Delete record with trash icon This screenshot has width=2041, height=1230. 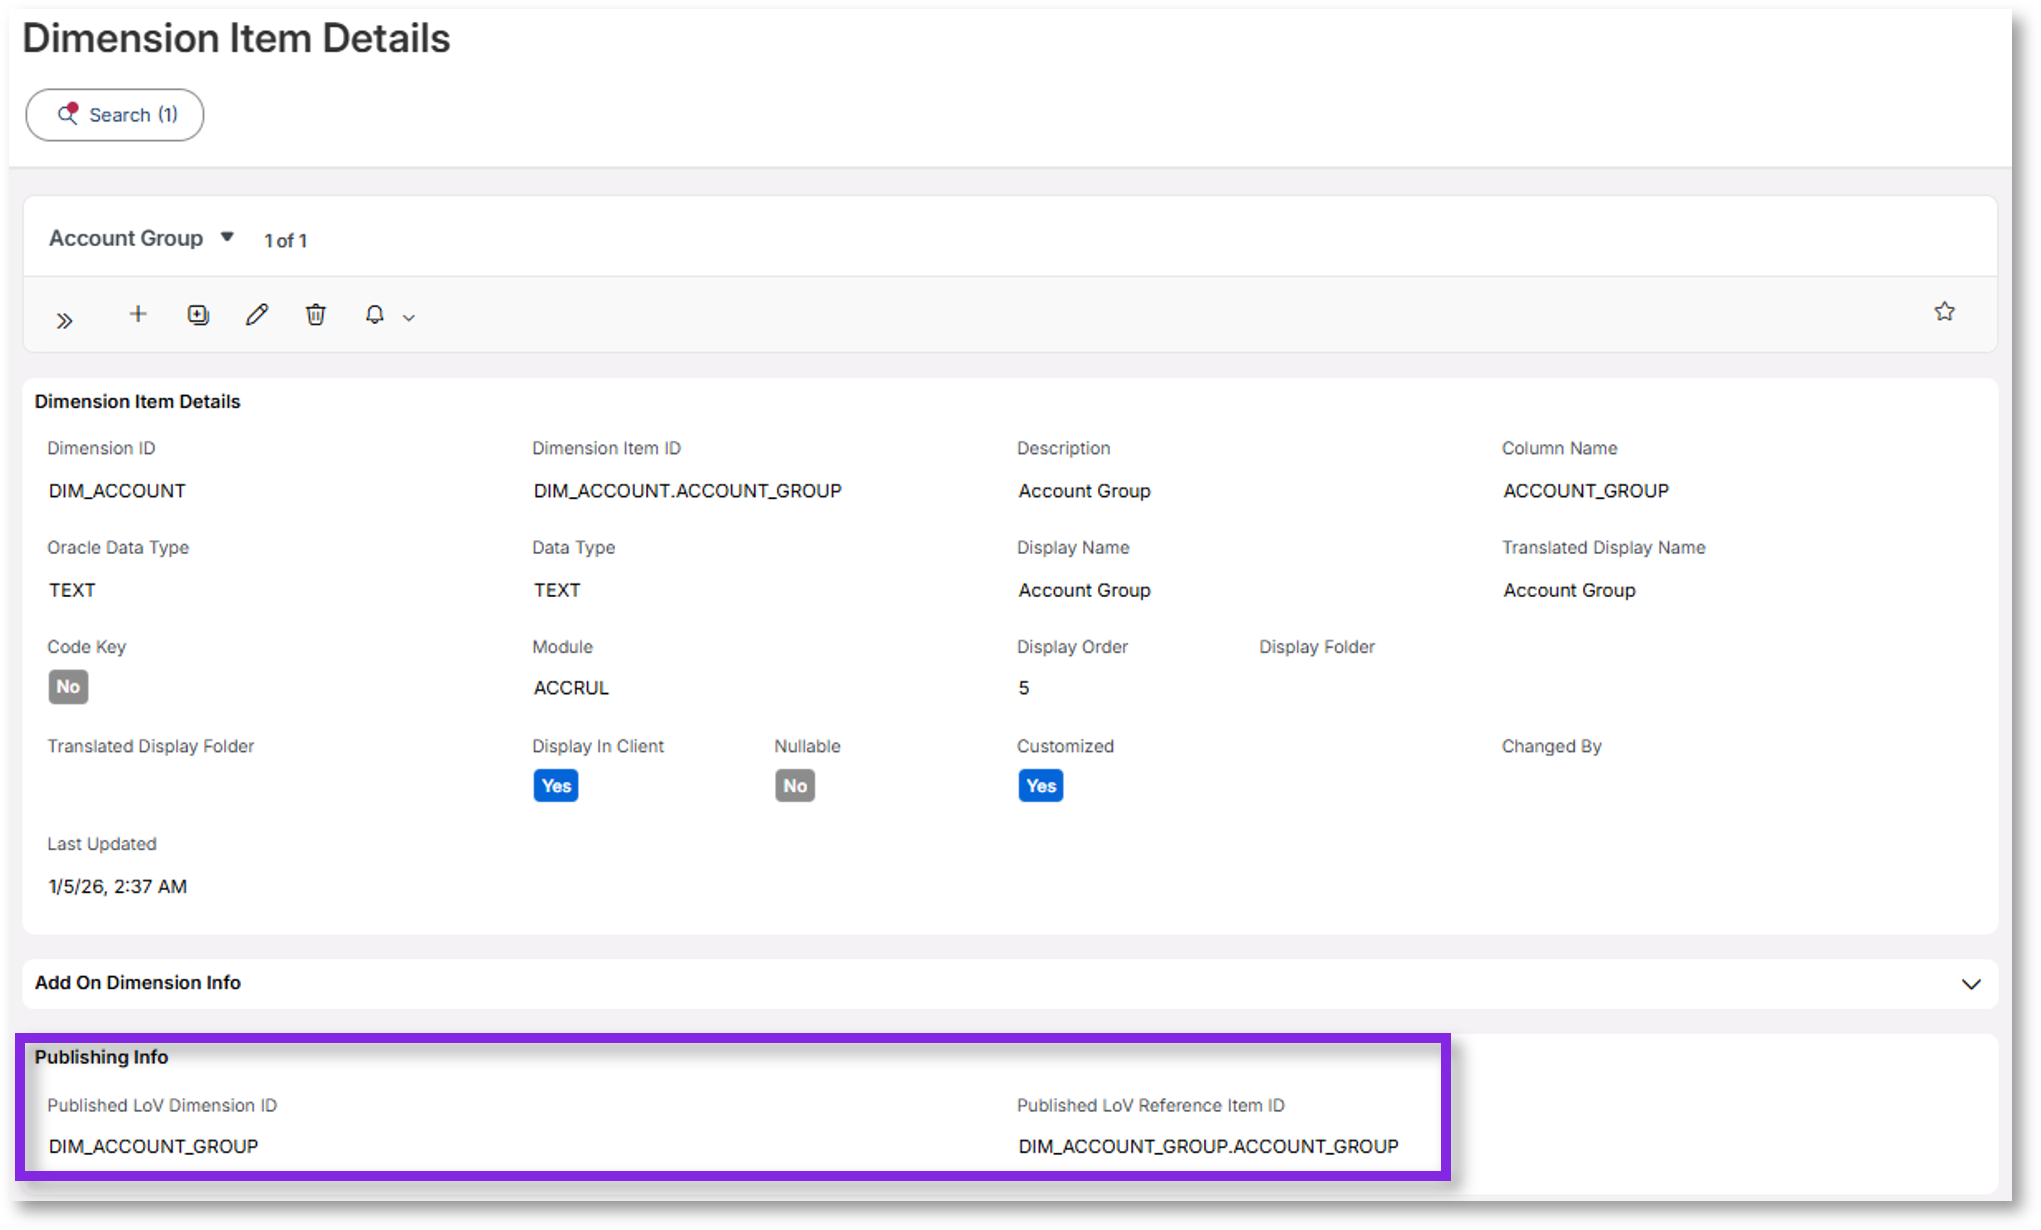click(316, 315)
